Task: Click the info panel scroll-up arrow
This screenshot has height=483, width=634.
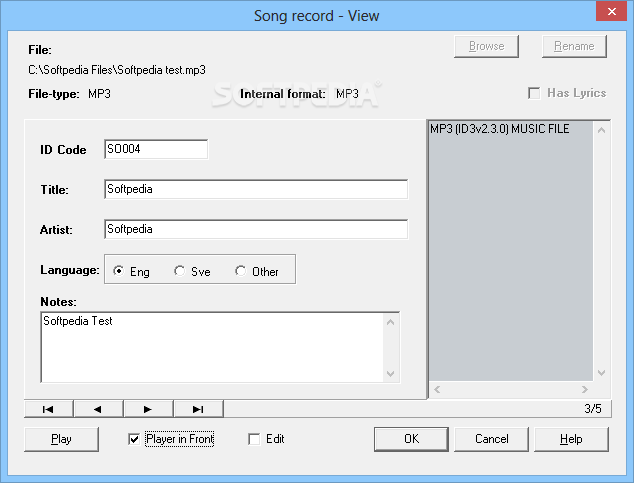Action: coord(602,130)
